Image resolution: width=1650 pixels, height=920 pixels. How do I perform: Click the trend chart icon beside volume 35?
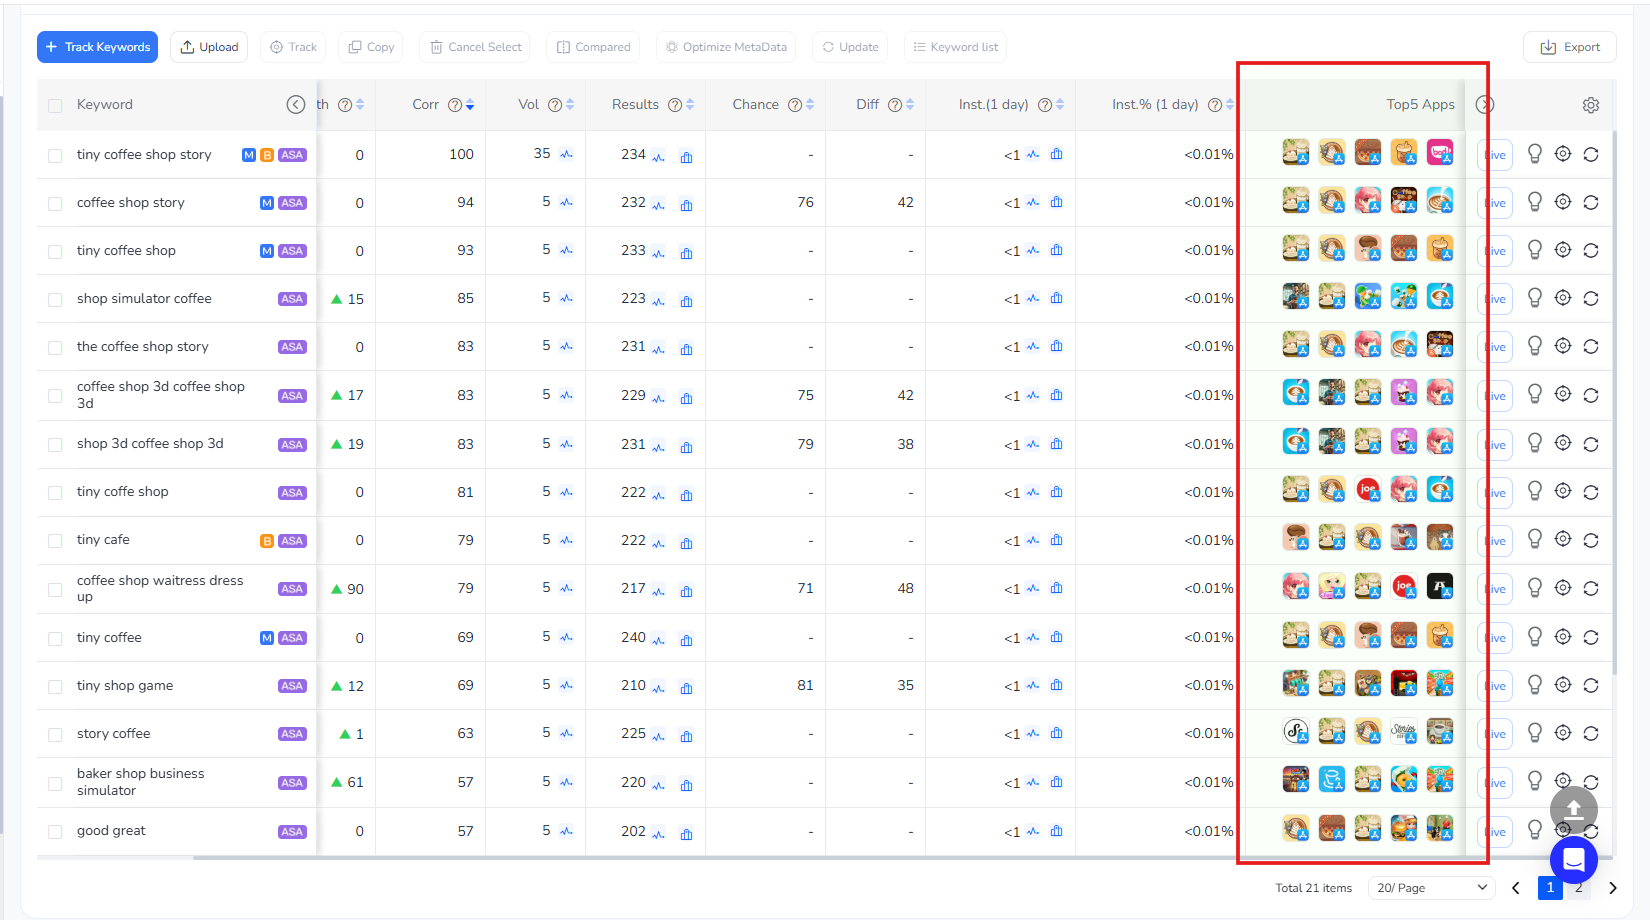[566, 155]
